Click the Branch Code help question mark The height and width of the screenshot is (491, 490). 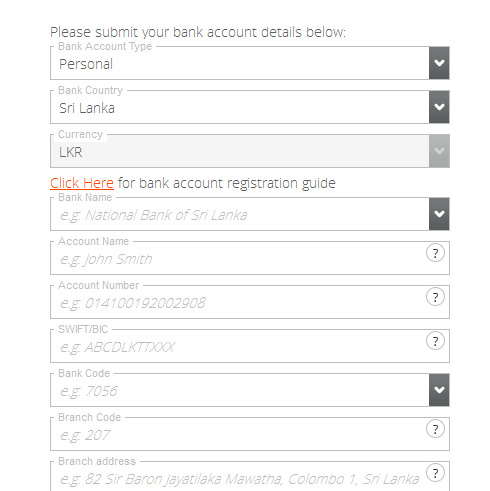pyautogui.click(x=435, y=429)
